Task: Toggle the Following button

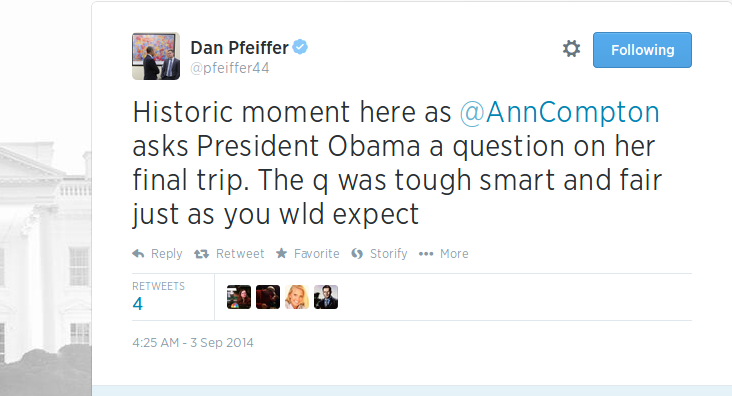Action: tap(642, 50)
